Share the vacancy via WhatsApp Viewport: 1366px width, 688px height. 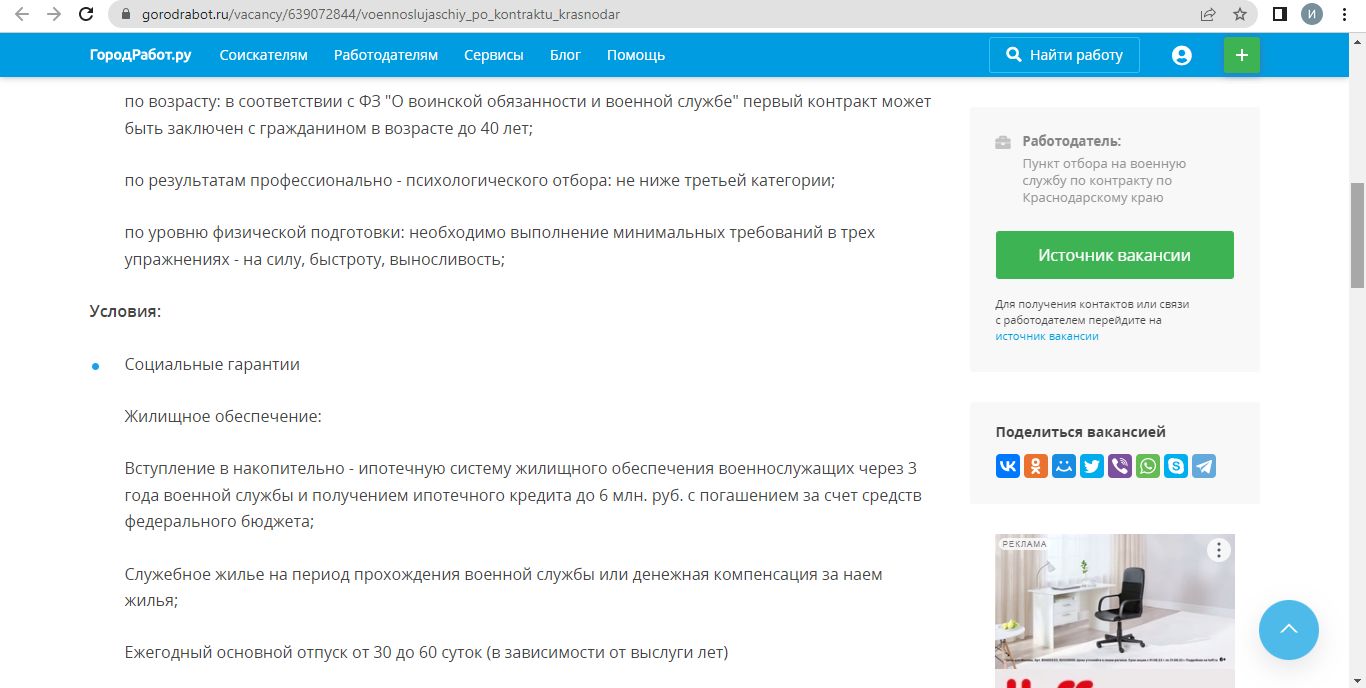pyautogui.click(x=1148, y=466)
